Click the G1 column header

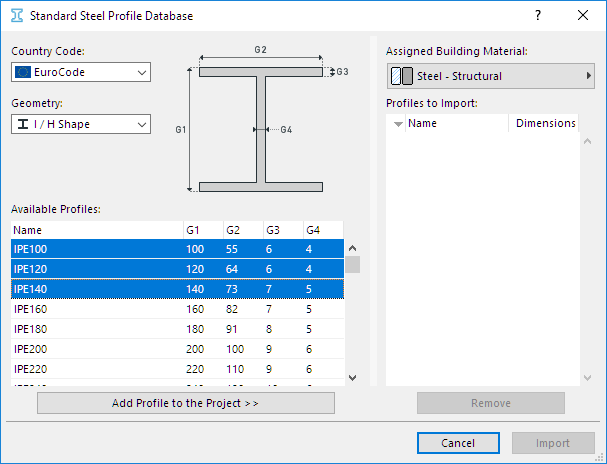pos(202,230)
